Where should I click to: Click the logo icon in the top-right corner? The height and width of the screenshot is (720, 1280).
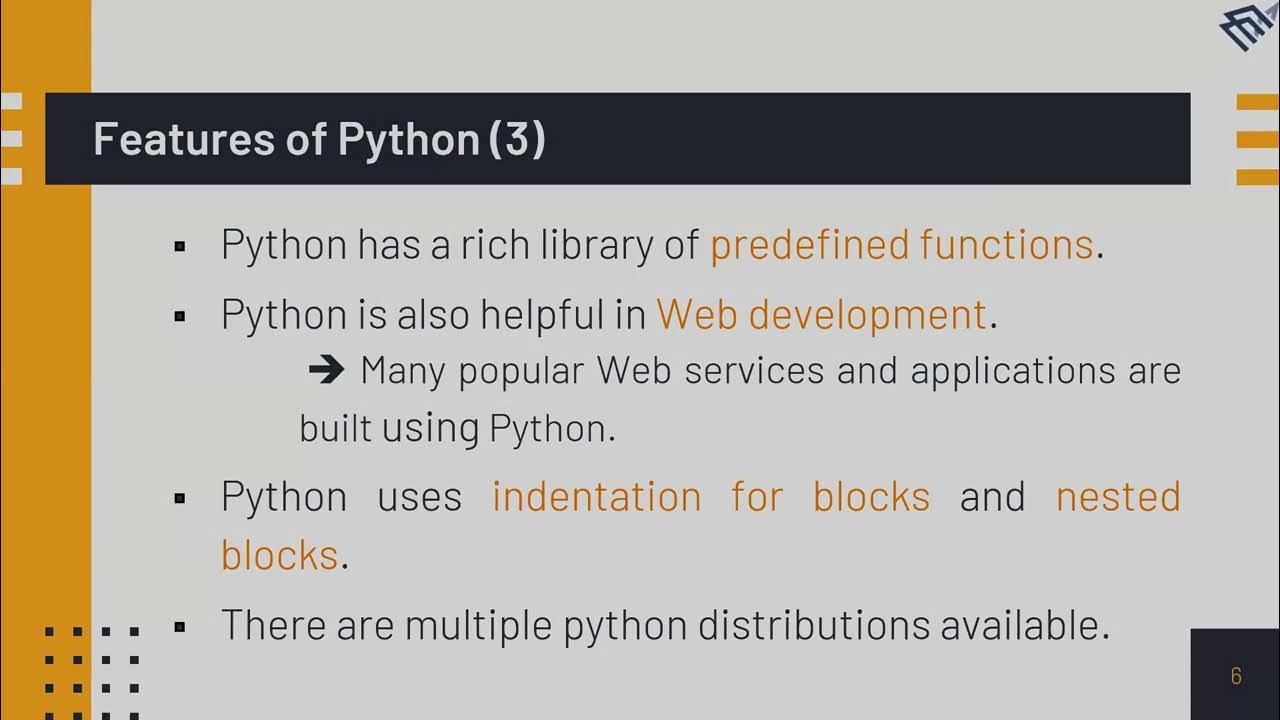click(1250, 27)
